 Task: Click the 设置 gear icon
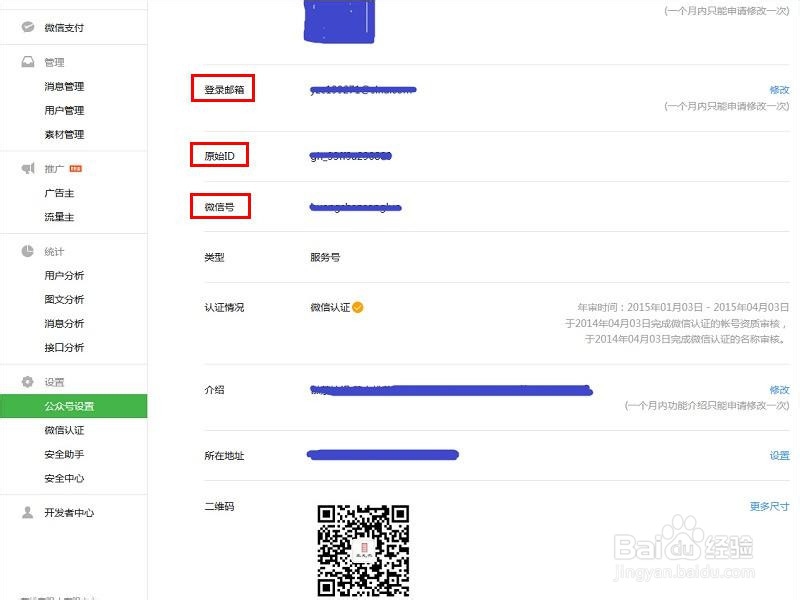(26, 380)
